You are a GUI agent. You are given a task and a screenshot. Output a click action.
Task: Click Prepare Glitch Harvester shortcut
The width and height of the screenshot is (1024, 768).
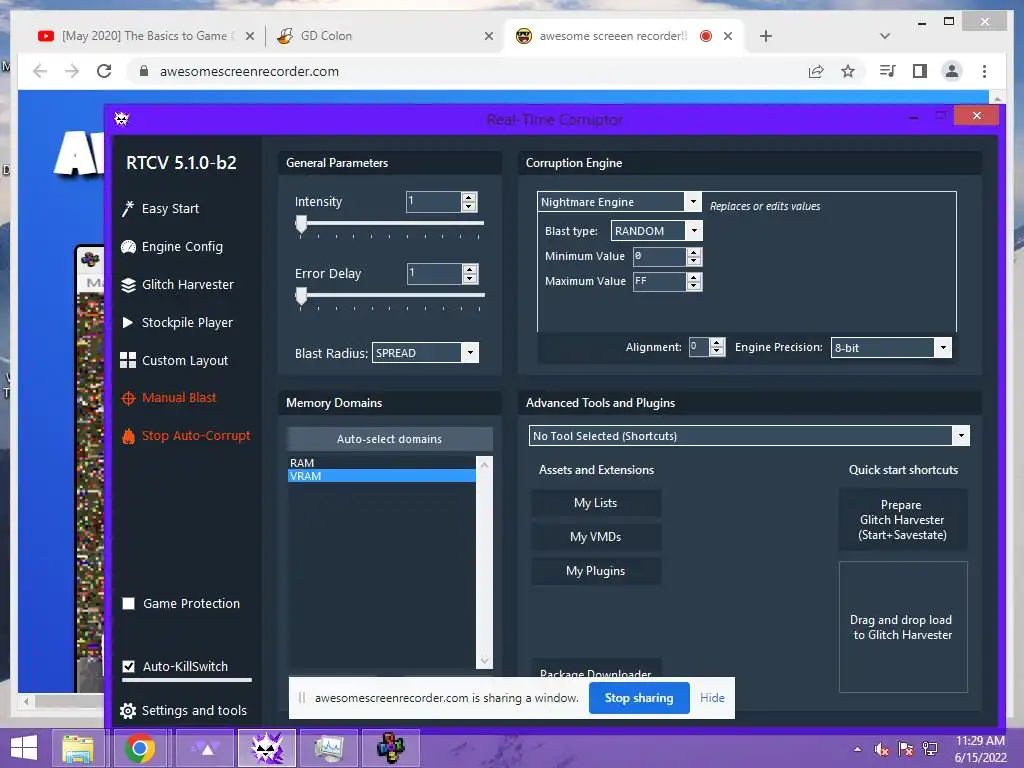pos(903,520)
